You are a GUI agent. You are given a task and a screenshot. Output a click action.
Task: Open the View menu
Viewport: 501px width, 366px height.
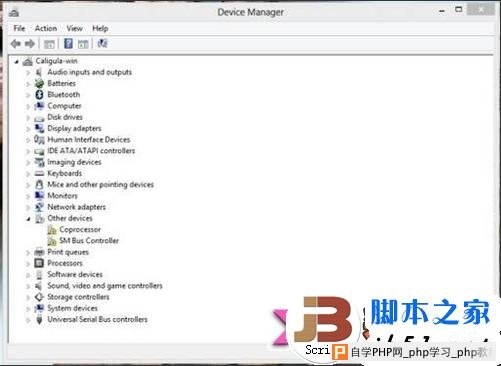pos(74,28)
